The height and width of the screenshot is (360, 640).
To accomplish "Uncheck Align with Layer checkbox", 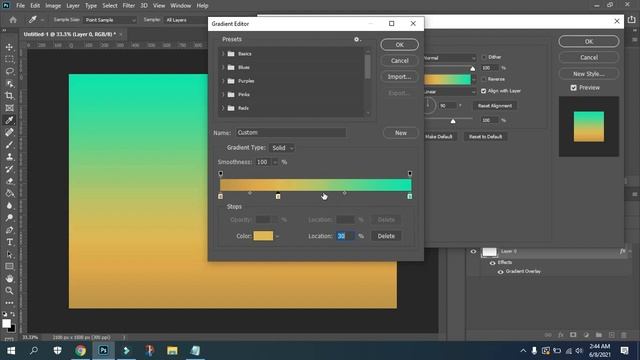I will [484, 91].
